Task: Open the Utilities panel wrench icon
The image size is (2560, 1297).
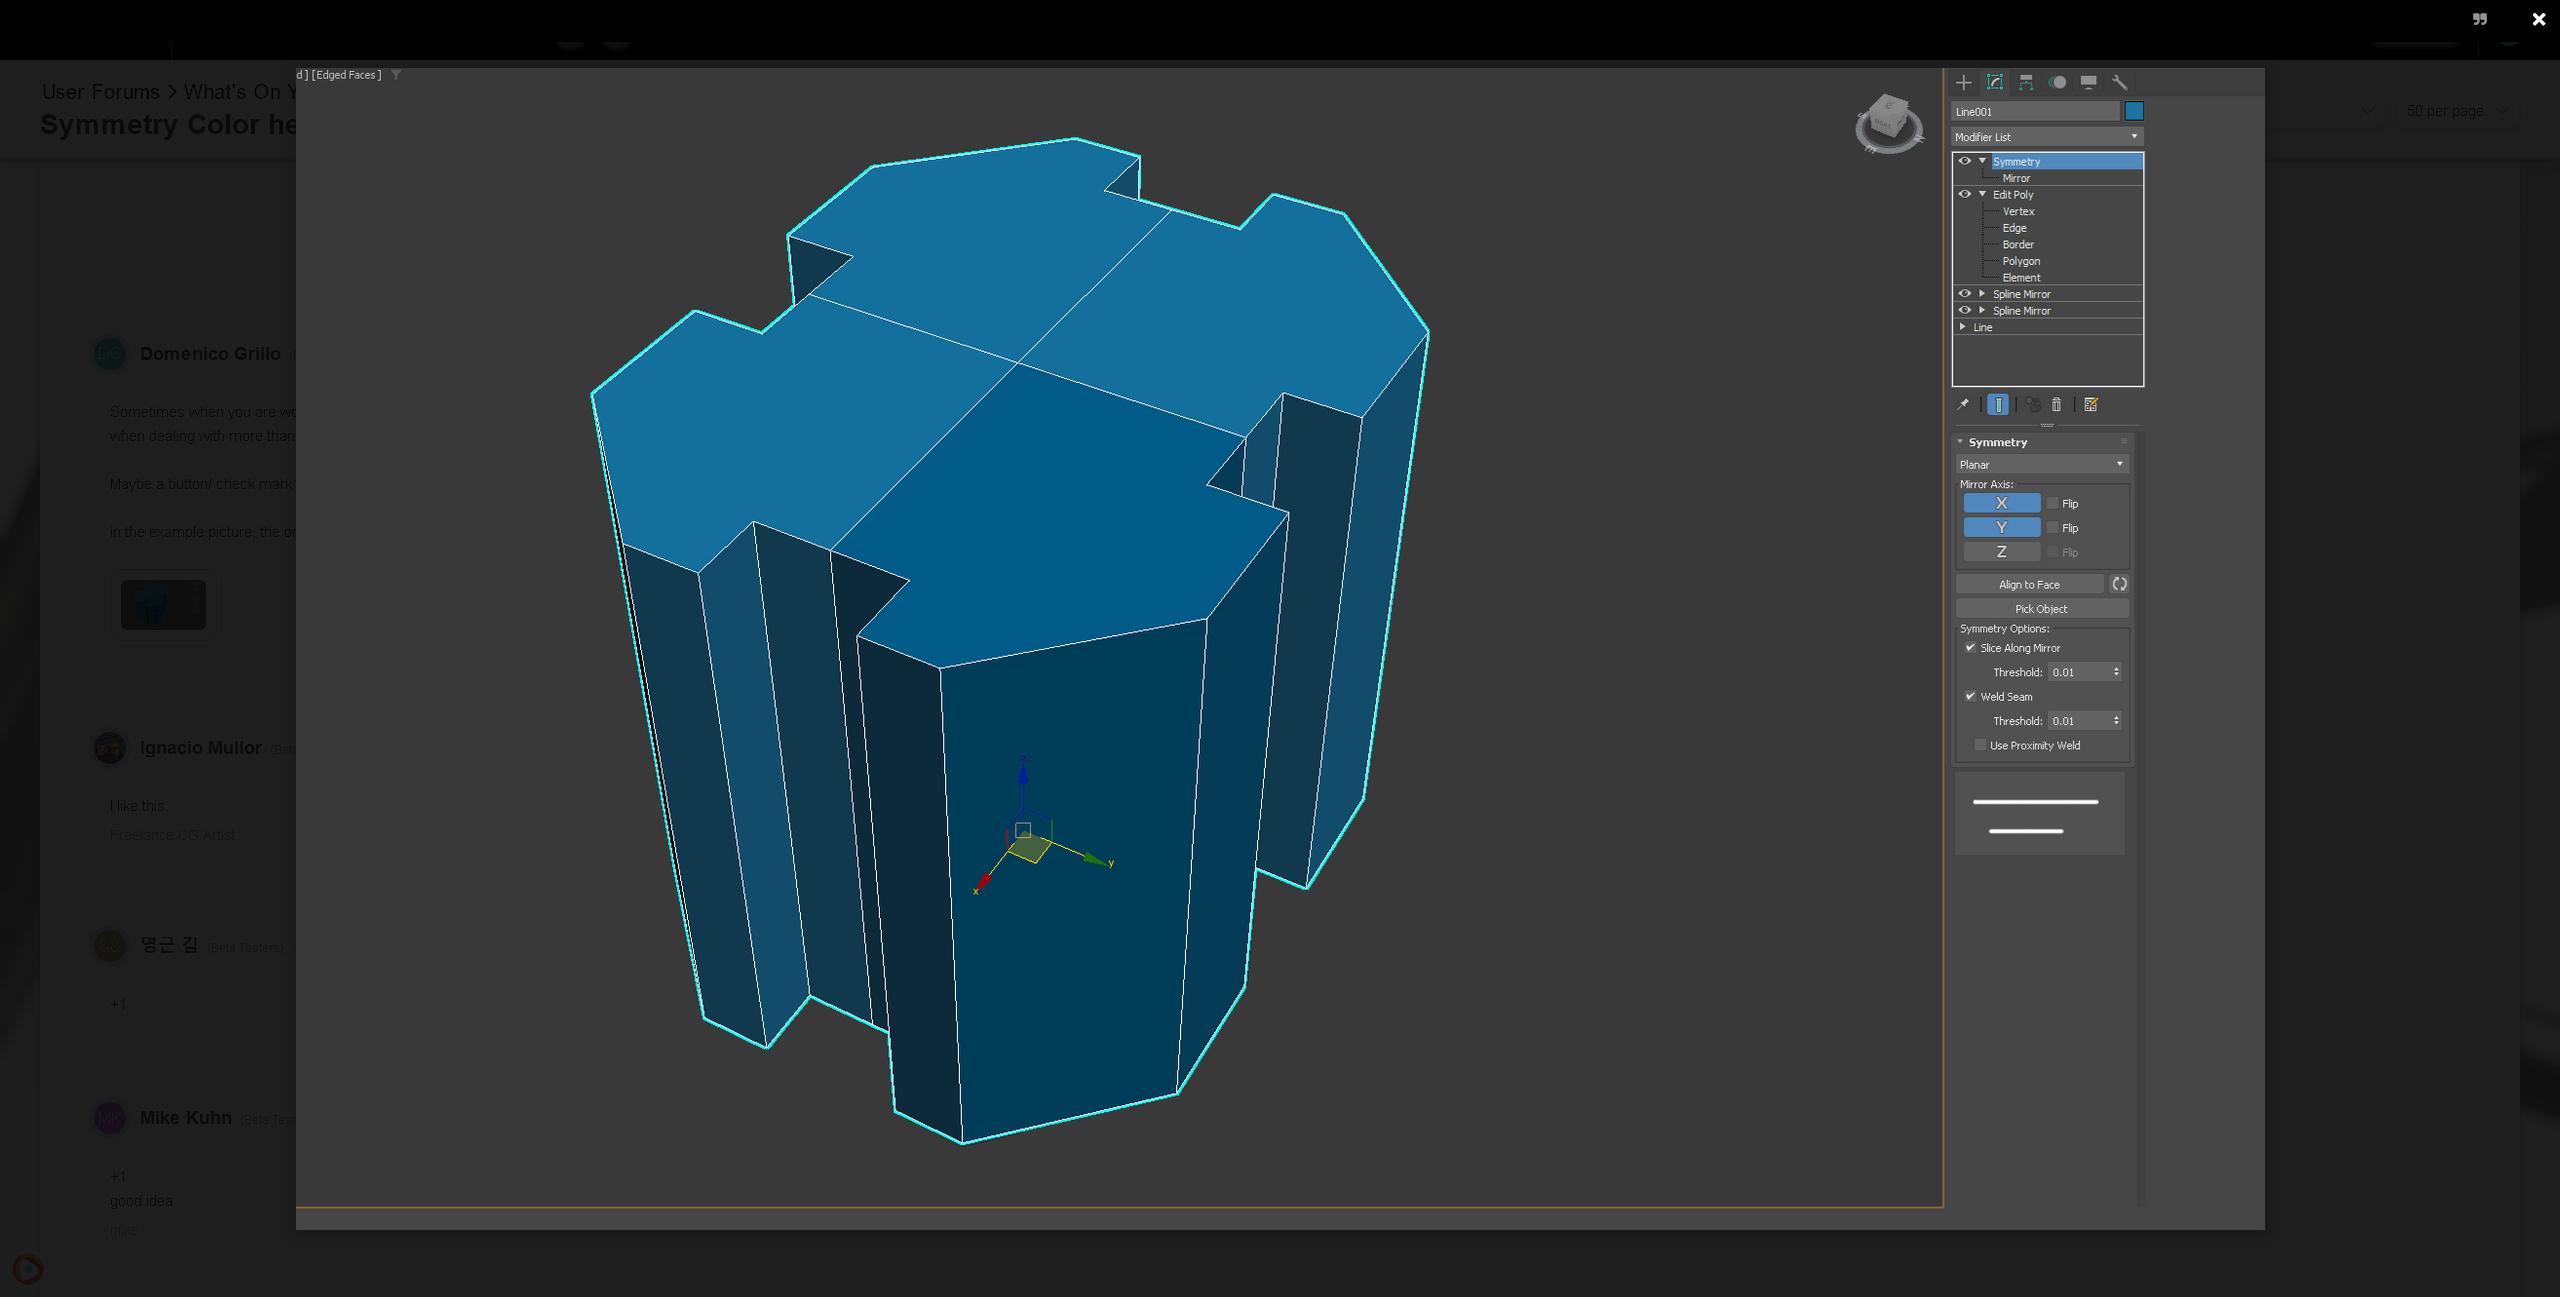Action: 2121,82
